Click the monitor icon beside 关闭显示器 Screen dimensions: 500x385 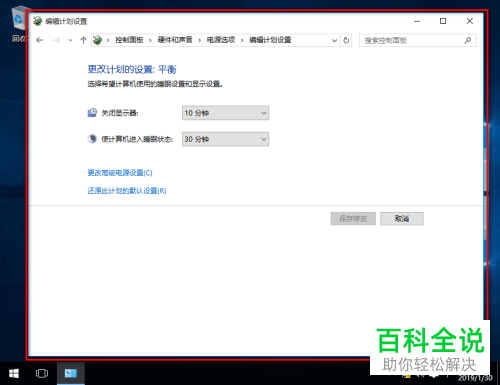(x=92, y=113)
